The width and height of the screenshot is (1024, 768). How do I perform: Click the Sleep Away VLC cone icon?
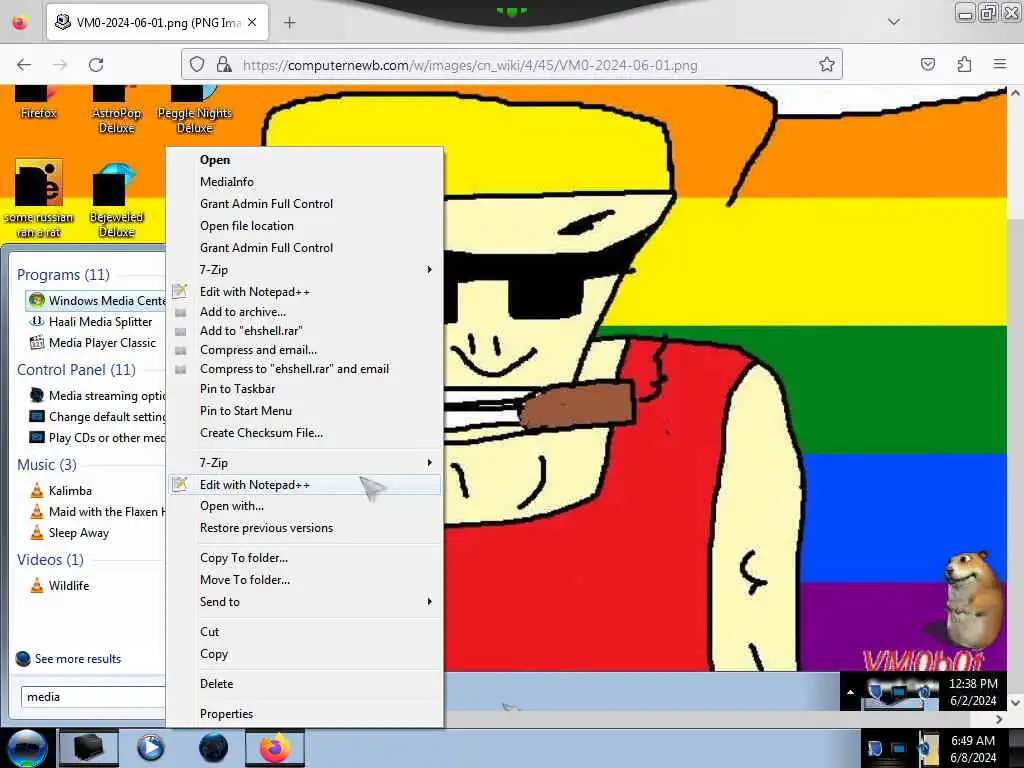point(37,532)
